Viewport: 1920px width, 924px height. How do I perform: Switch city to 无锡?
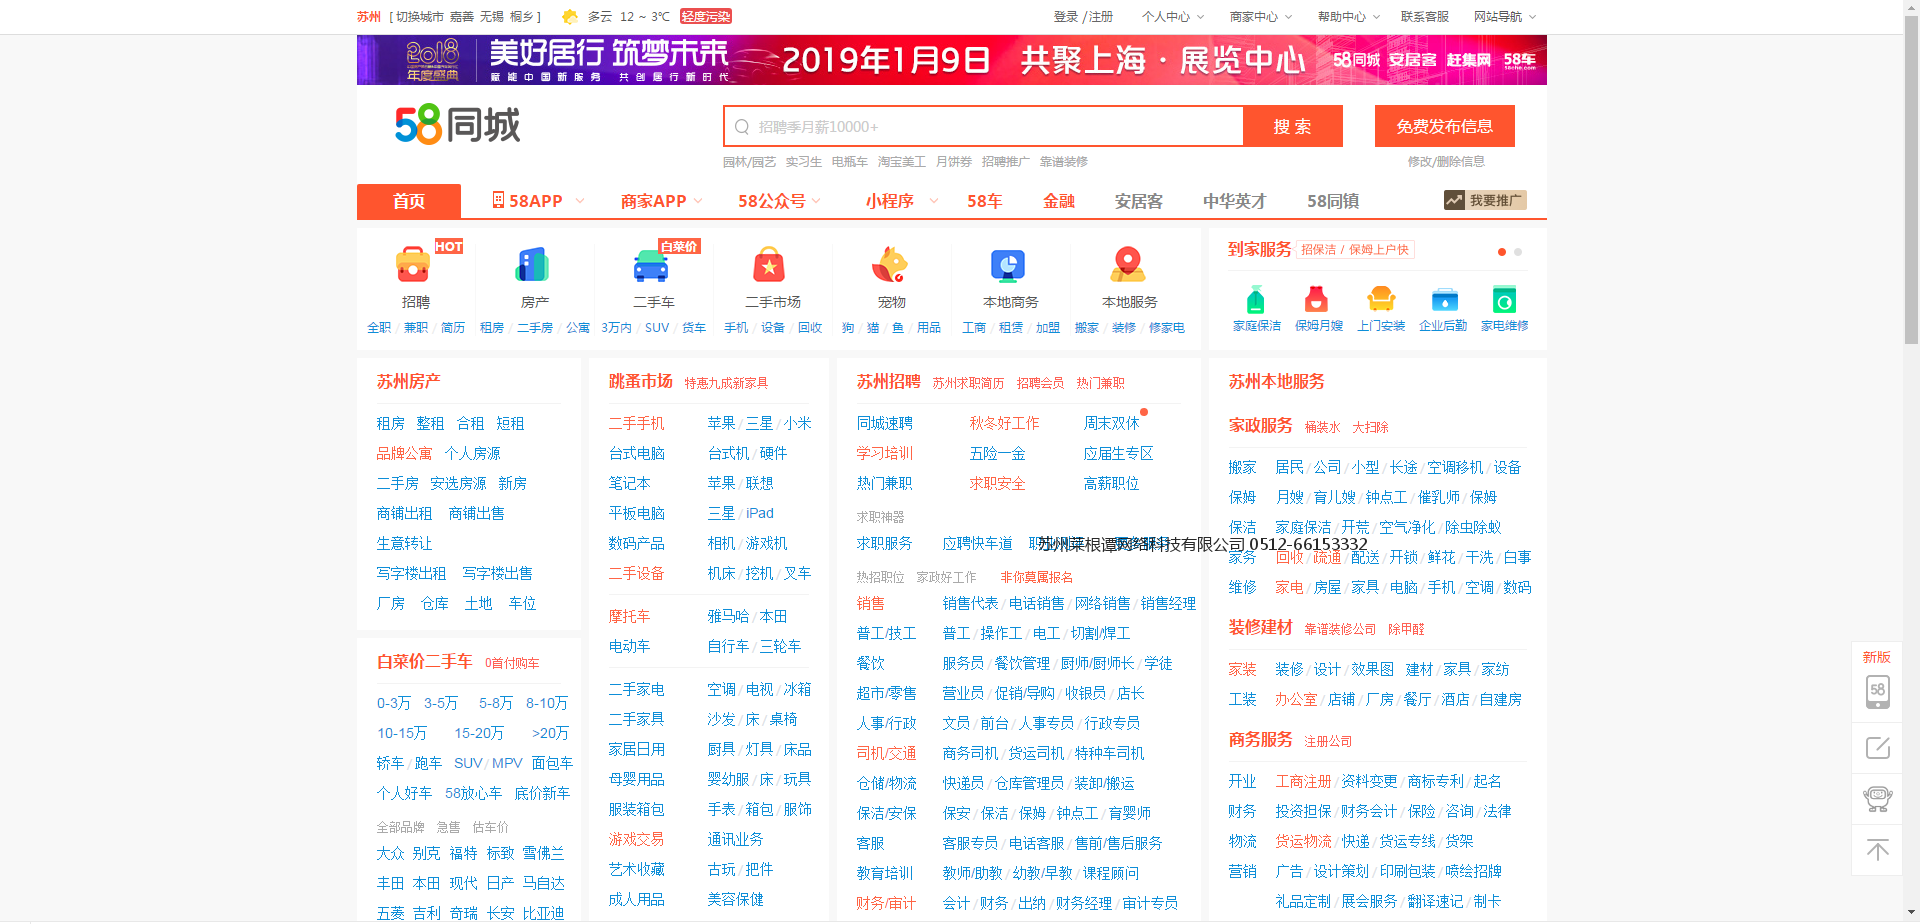[x=491, y=17]
